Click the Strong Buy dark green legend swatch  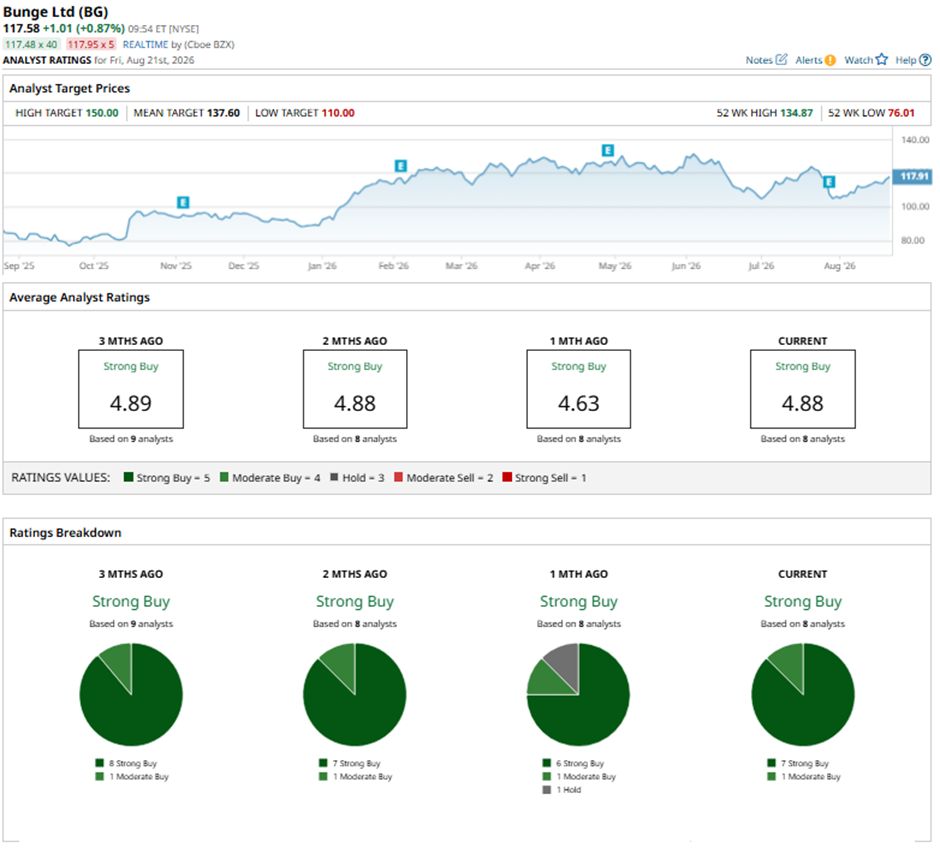(128, 477)
